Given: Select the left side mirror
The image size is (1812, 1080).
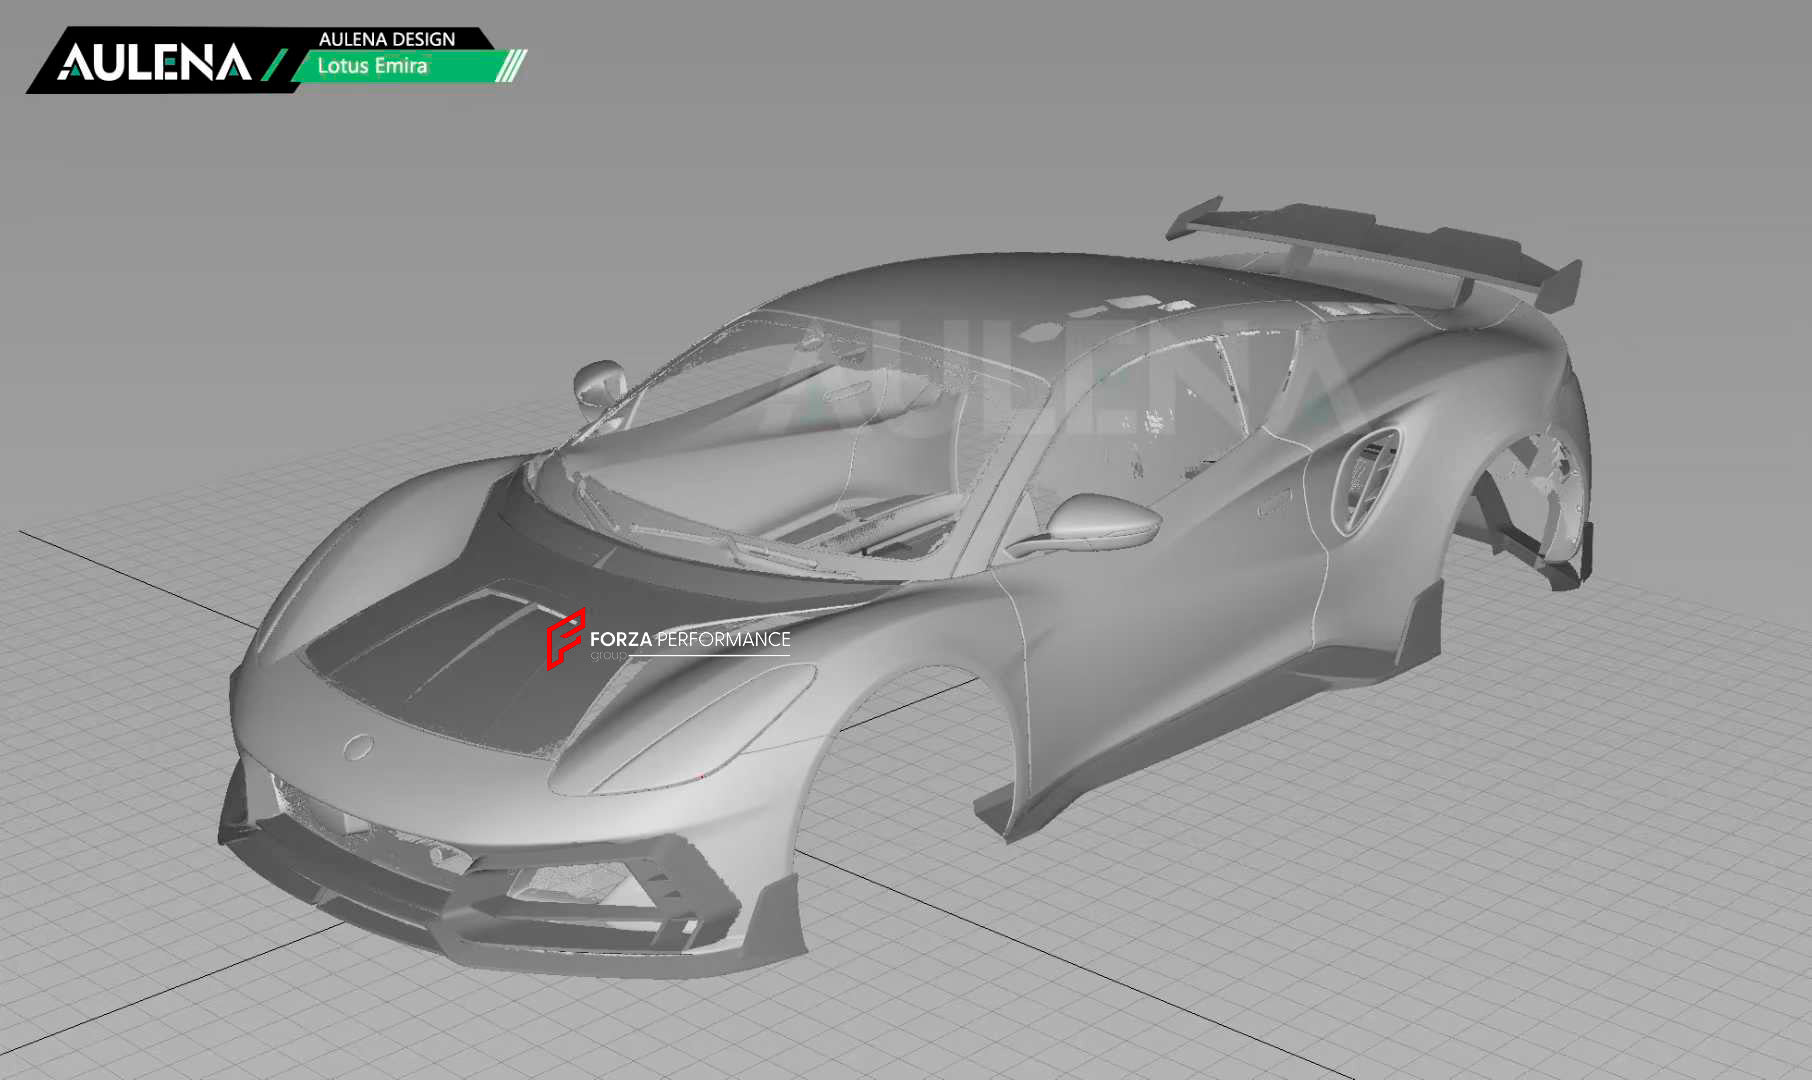Looking at the screenshot, I should [599, 385].
